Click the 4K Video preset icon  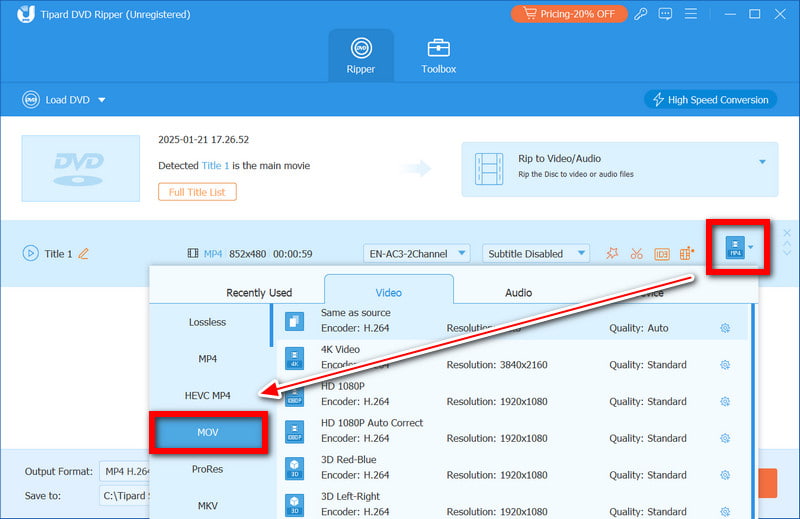pos(294,358)
